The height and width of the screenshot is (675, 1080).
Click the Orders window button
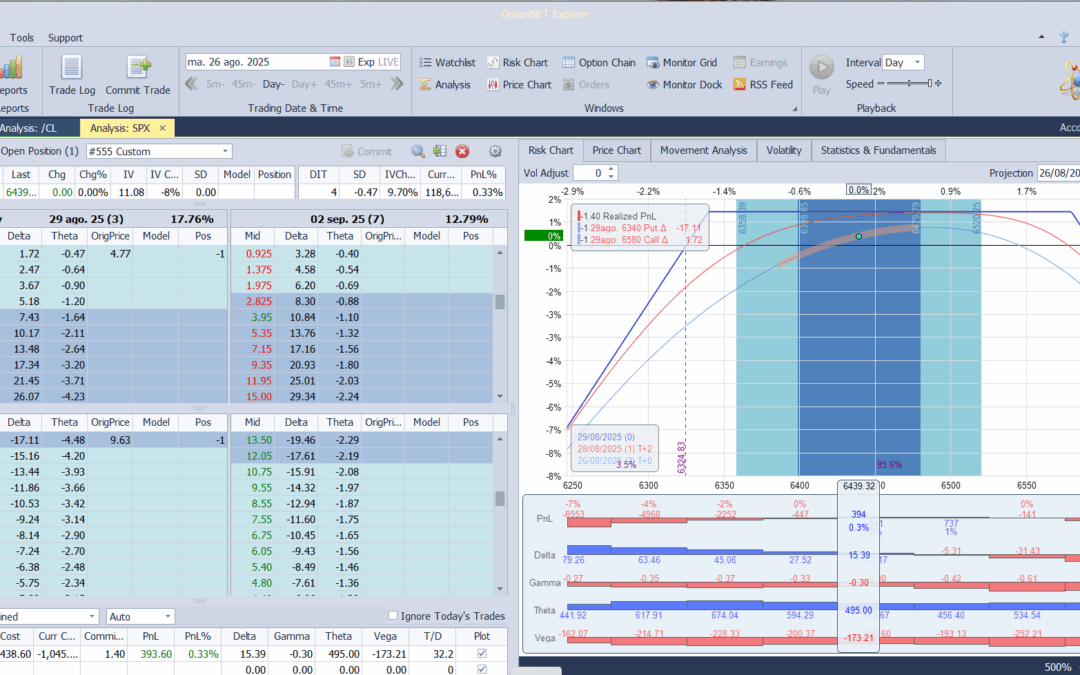point(585,85)
